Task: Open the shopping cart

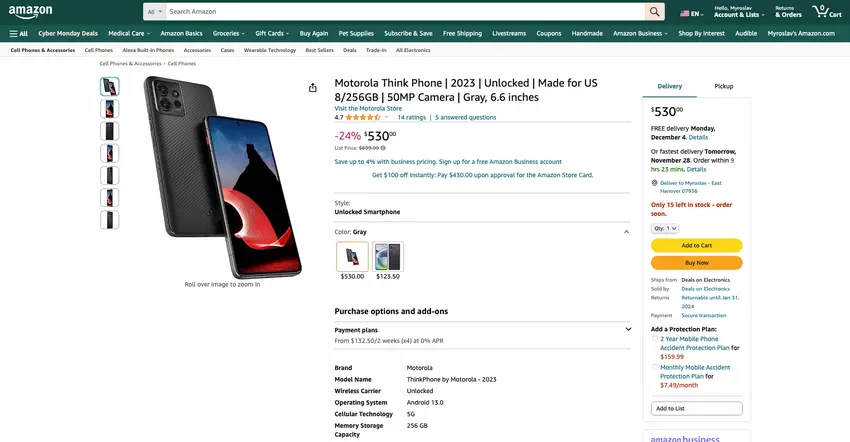Action: pos(828,12)
